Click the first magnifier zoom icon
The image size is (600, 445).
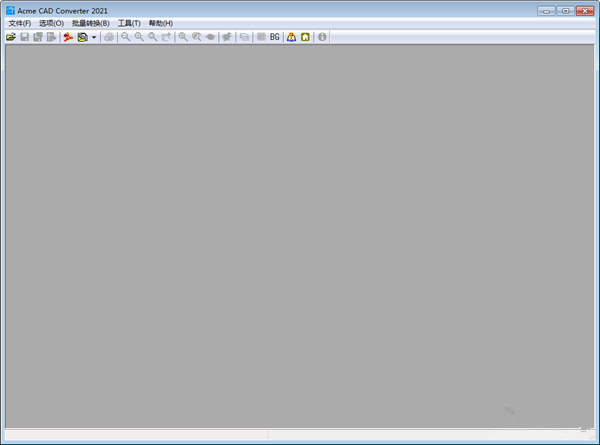click(x=126, y=37)
